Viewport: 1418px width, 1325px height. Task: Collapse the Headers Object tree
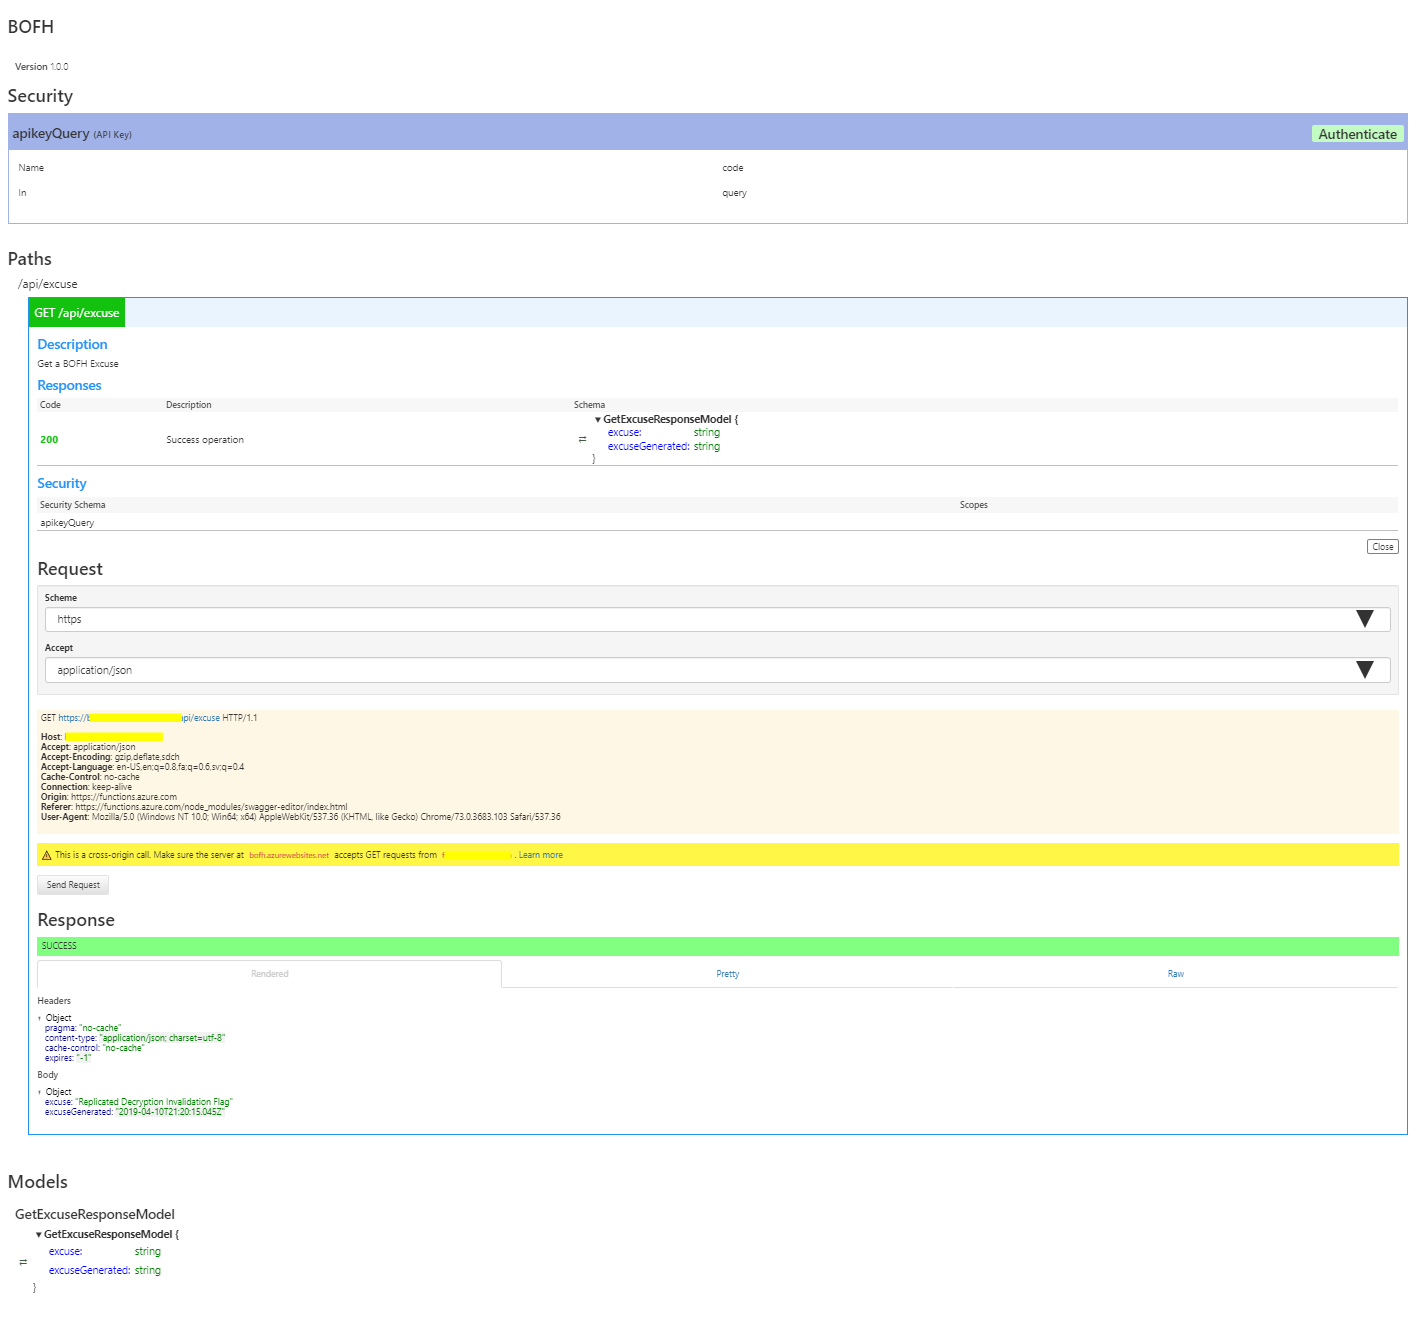[x=40, y=1018]
